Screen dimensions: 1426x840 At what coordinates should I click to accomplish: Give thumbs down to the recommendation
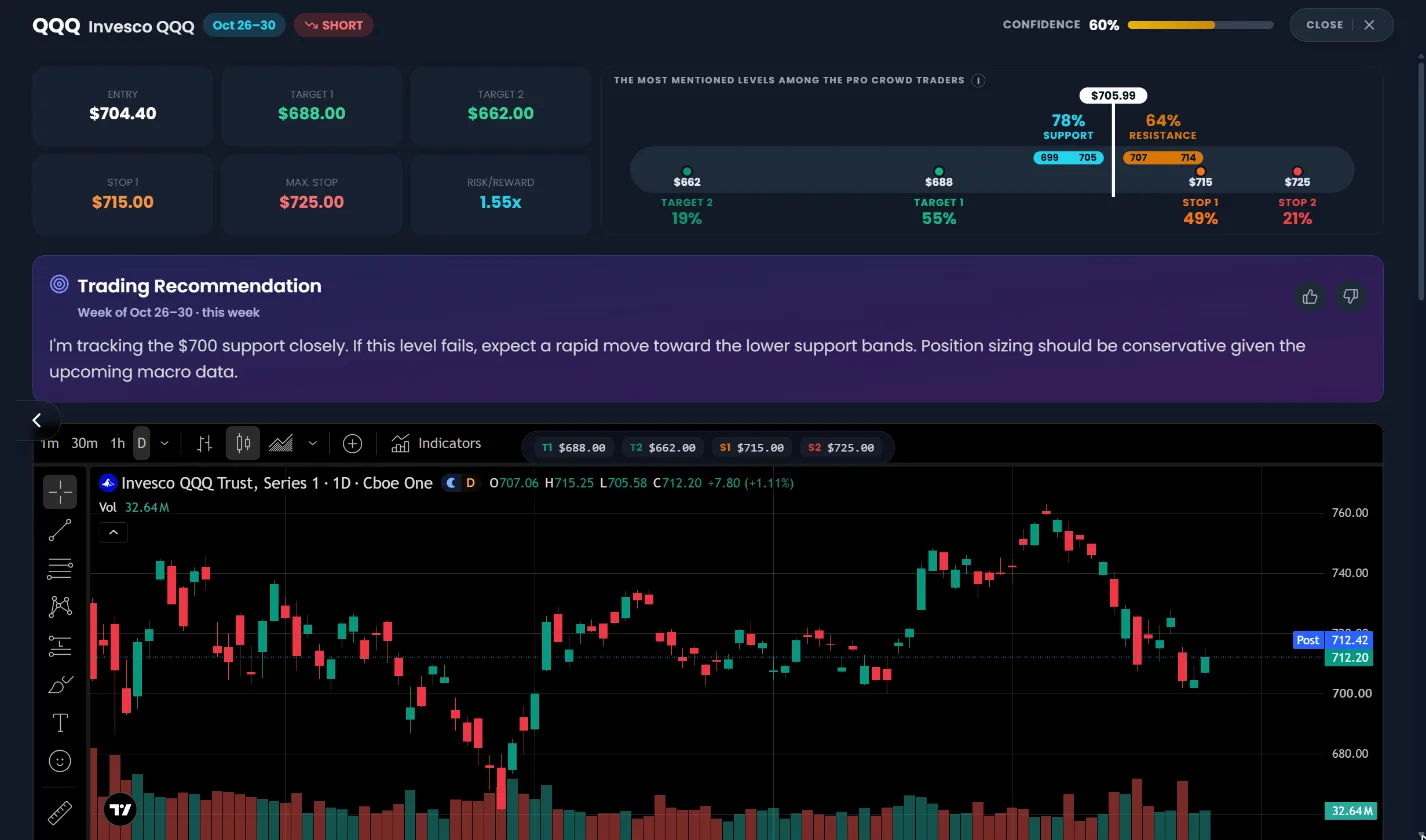pos(1351,297)
